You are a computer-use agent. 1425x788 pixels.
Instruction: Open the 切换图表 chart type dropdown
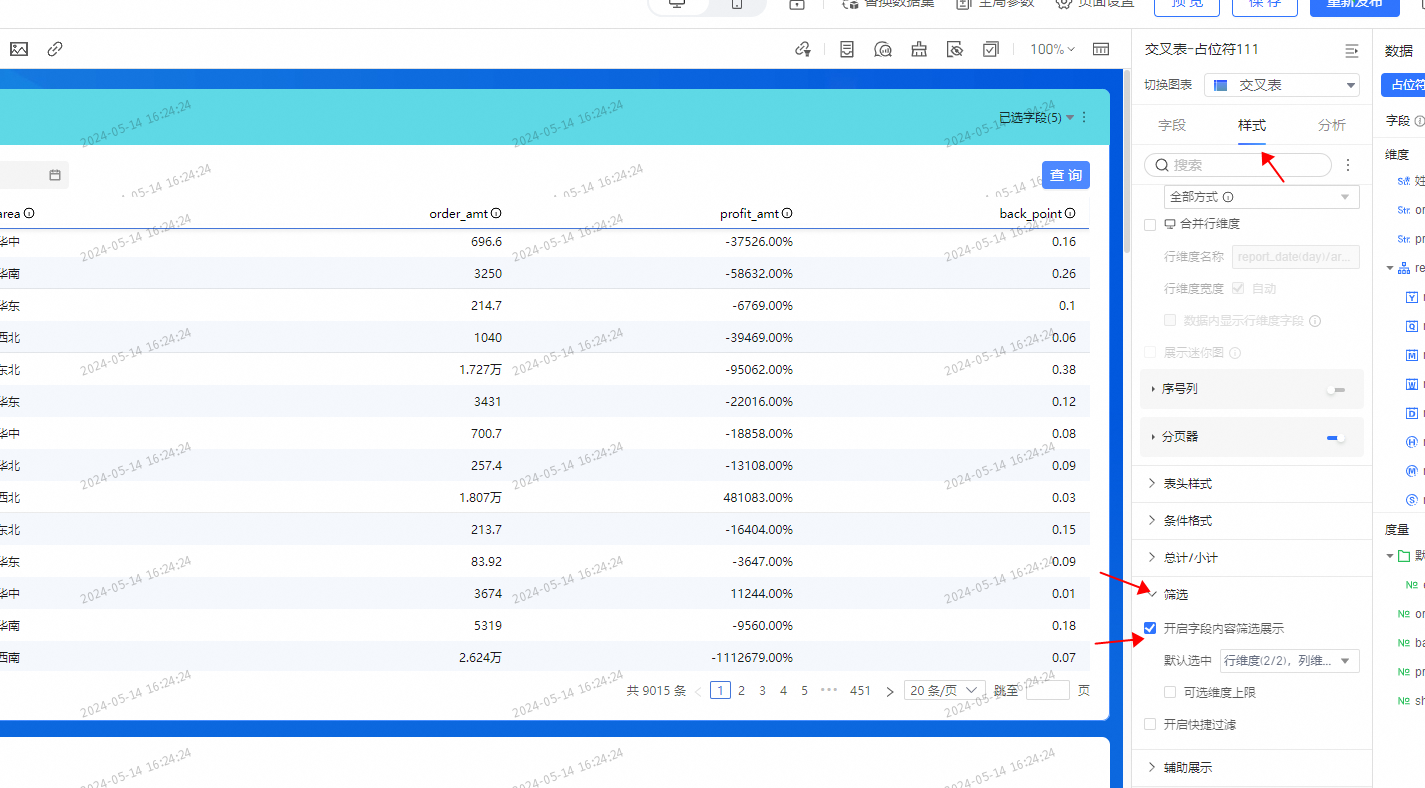tap(1282, 86)
